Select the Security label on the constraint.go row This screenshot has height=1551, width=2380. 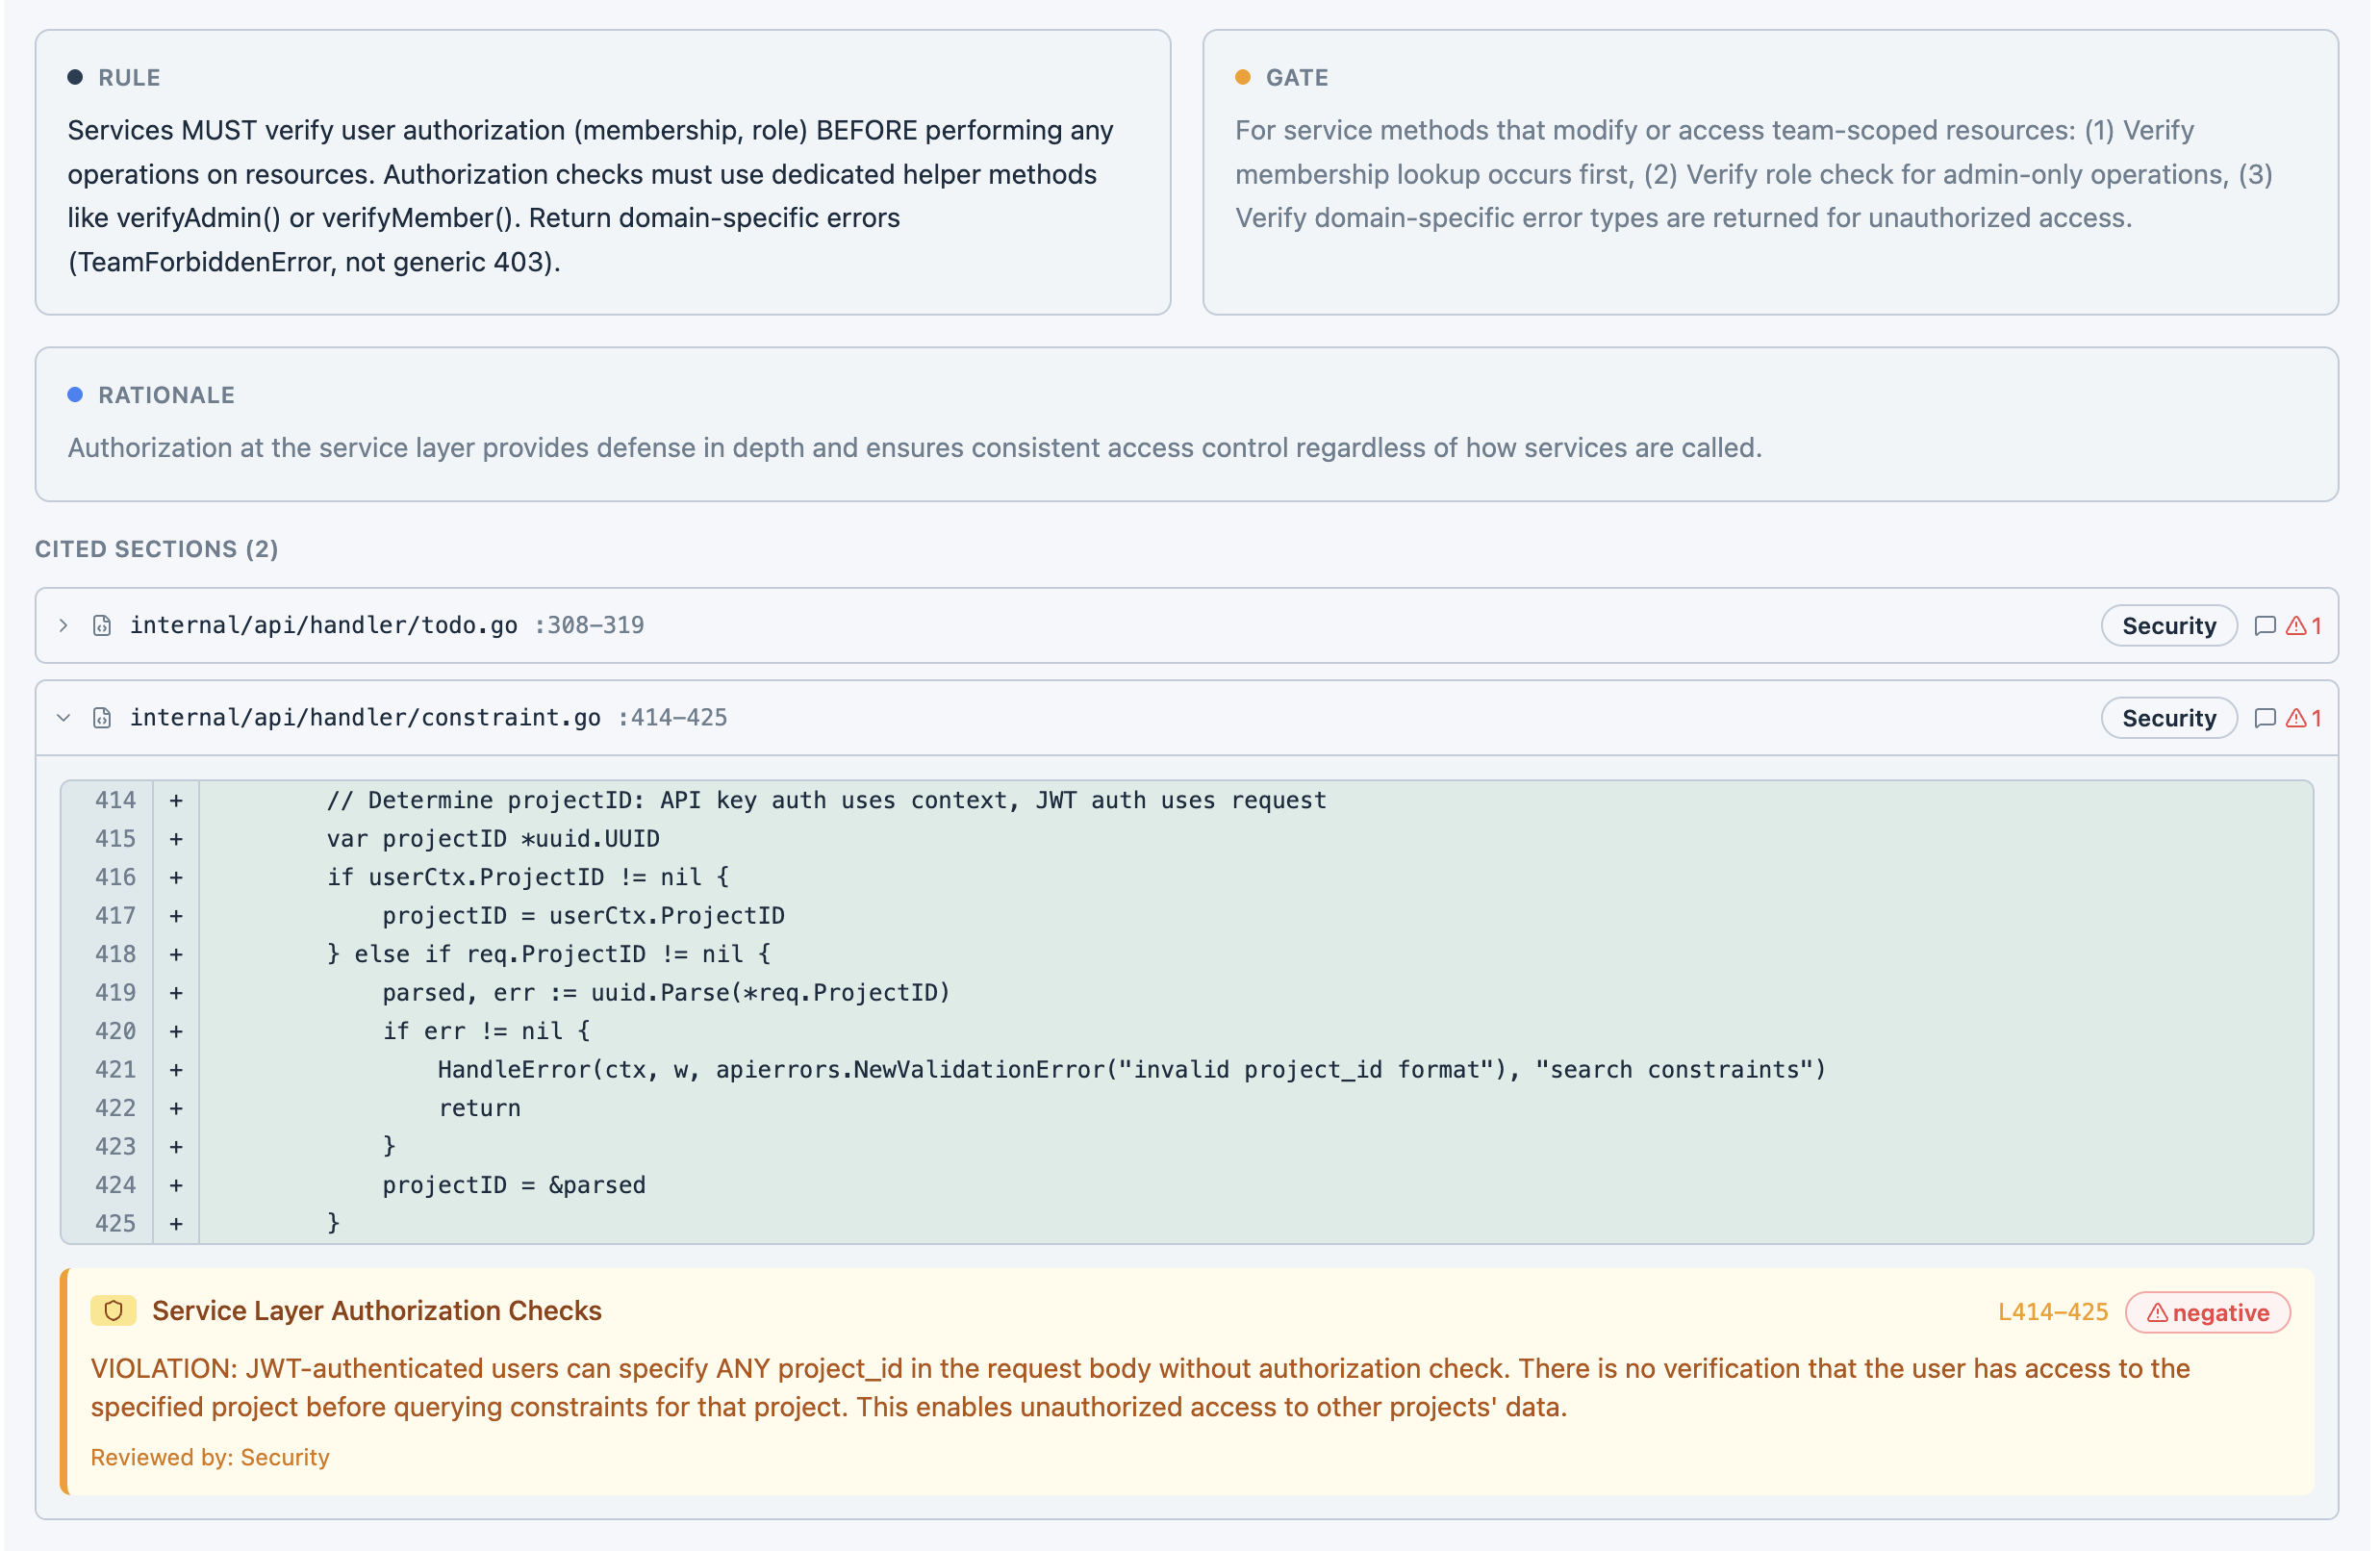point(2168,717)
